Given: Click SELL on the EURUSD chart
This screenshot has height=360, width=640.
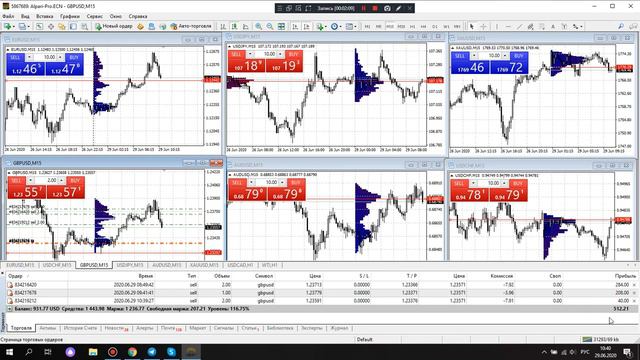Looking at the screenshot, I should [x=16, y=58].
